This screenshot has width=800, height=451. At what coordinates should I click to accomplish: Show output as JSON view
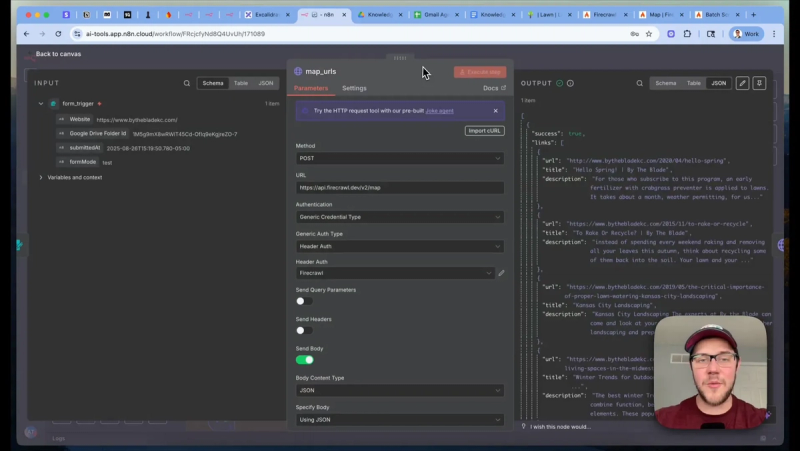pyautogui.click(x=719, y=83)
